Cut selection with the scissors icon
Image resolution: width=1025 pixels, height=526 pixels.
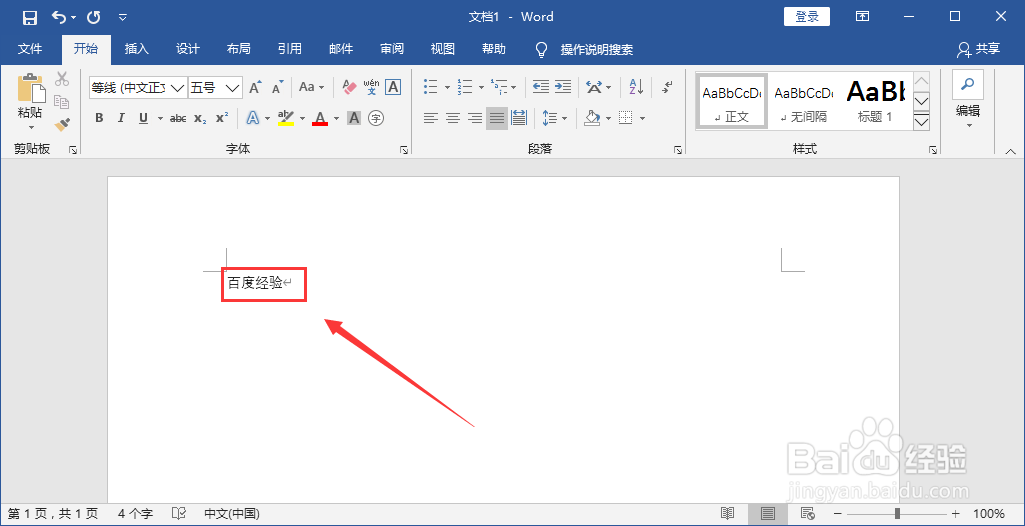(x=62, y=79)
